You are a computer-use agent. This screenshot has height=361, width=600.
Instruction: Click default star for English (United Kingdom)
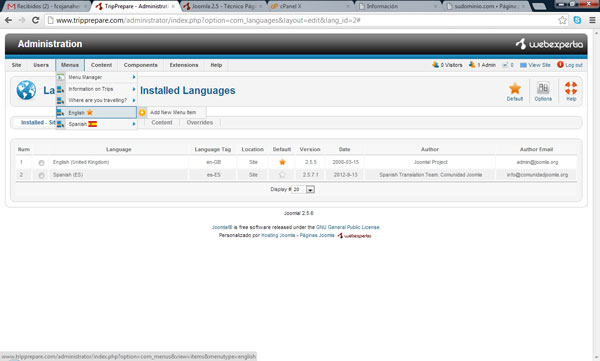click(x=282, y=162)
